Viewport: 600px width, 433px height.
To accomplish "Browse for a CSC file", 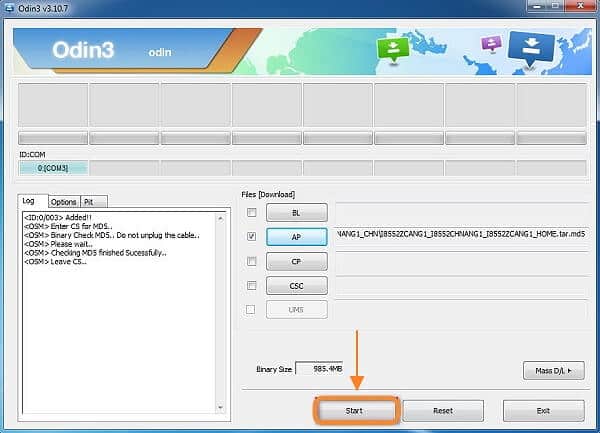I will point(297,286).
